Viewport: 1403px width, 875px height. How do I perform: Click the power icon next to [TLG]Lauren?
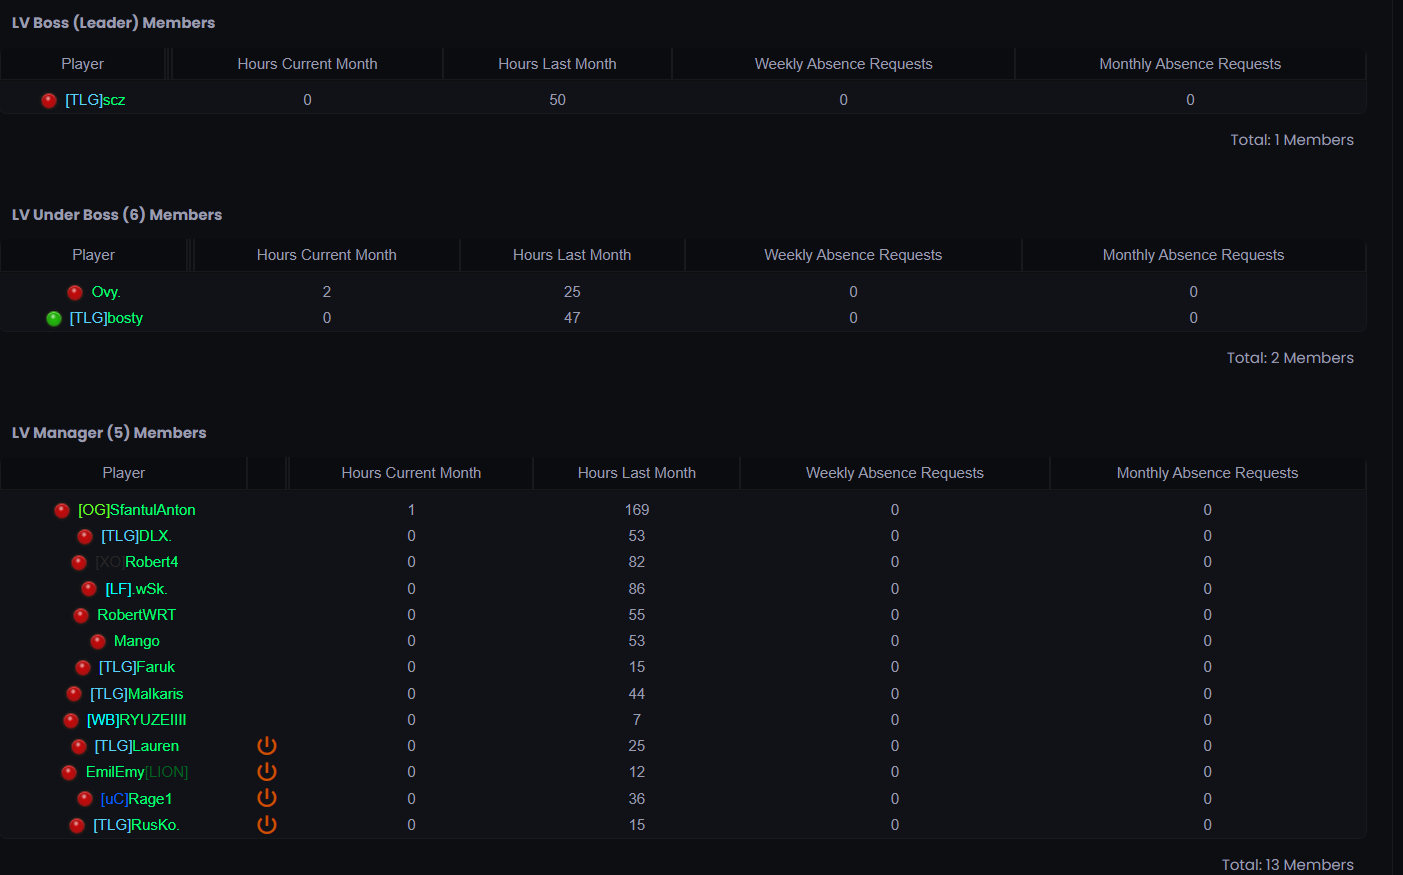[x=267, y=746]
